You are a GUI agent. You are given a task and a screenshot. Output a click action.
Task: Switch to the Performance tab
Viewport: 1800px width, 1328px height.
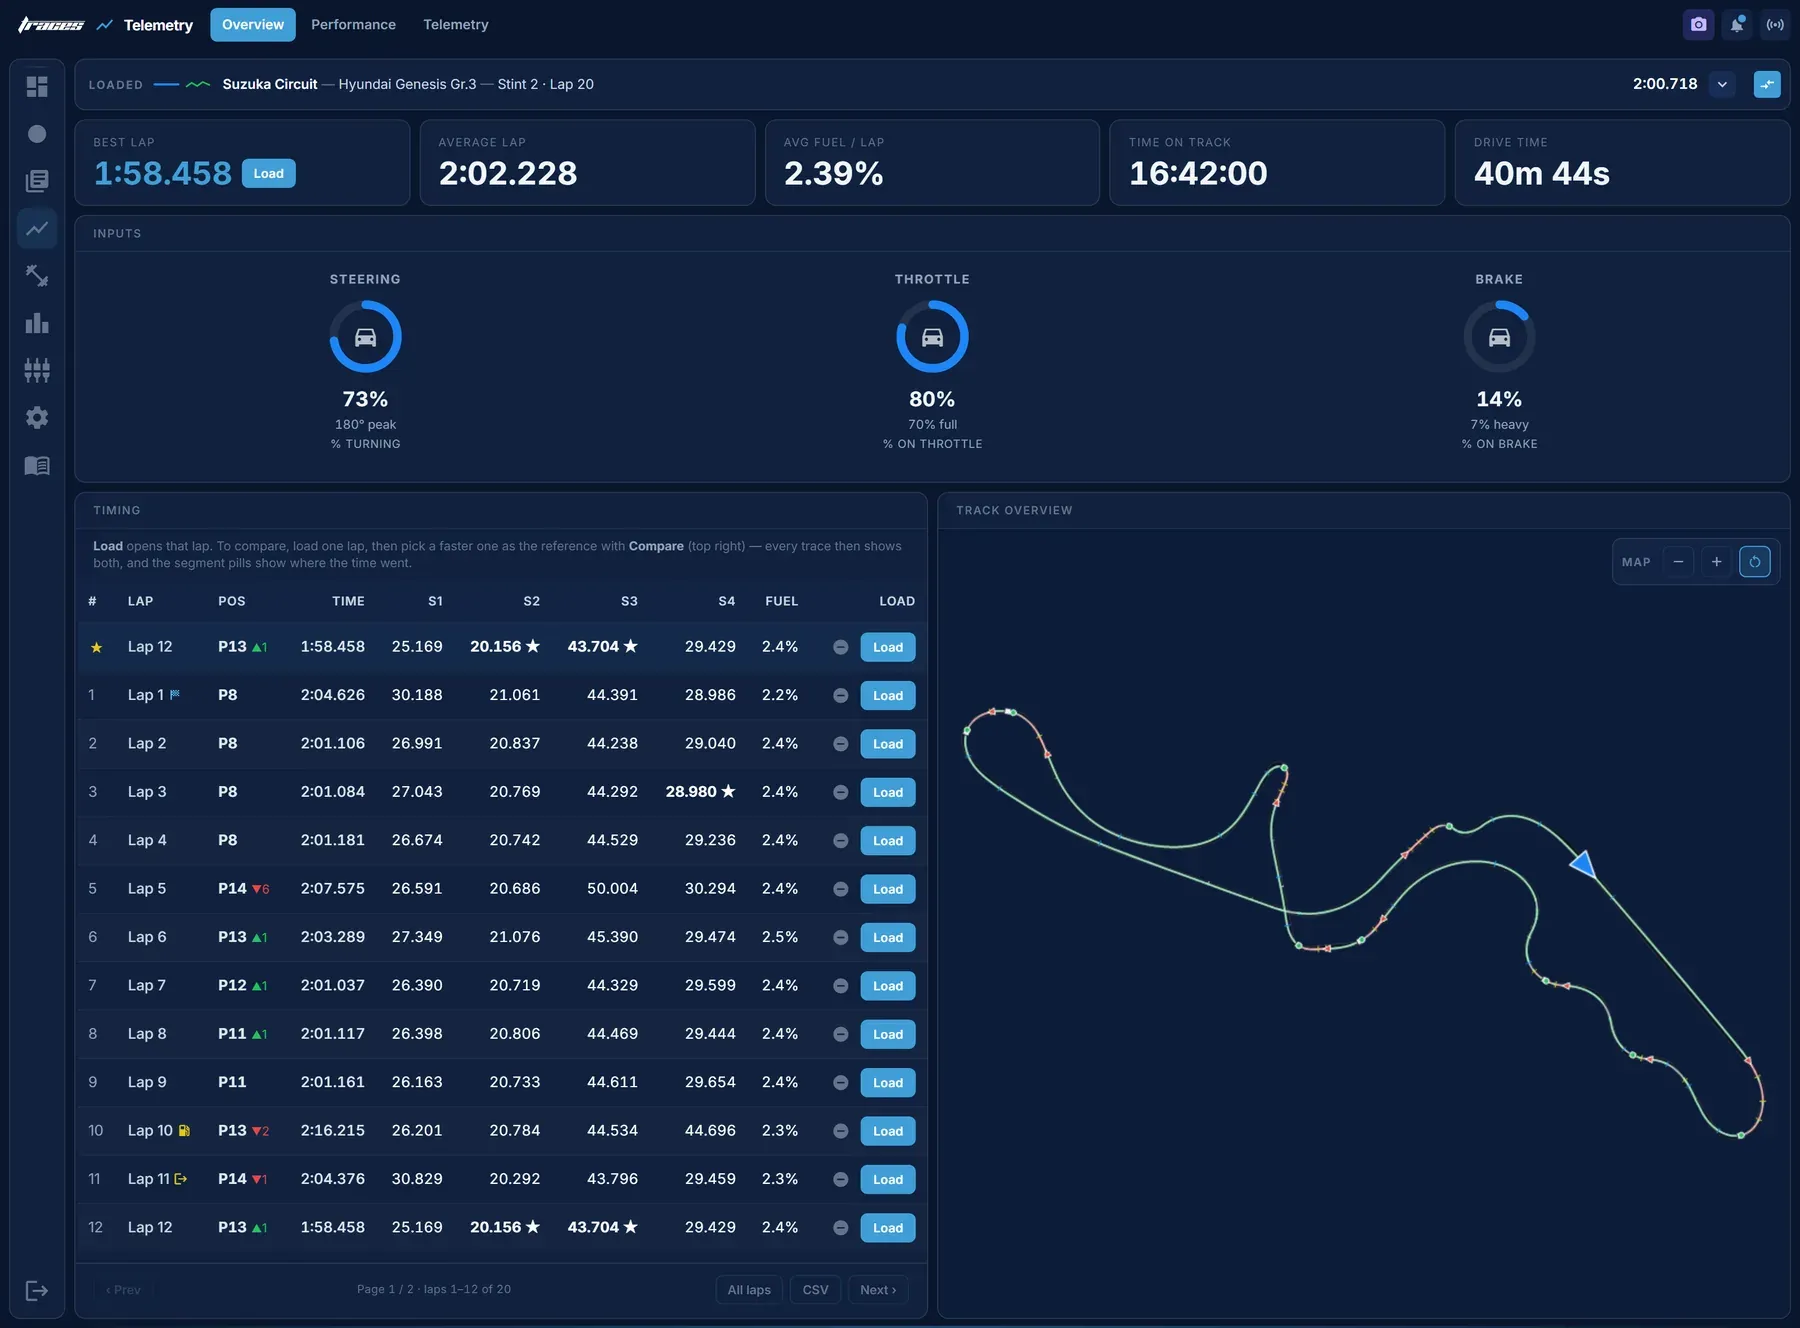[x=353, y=25]
